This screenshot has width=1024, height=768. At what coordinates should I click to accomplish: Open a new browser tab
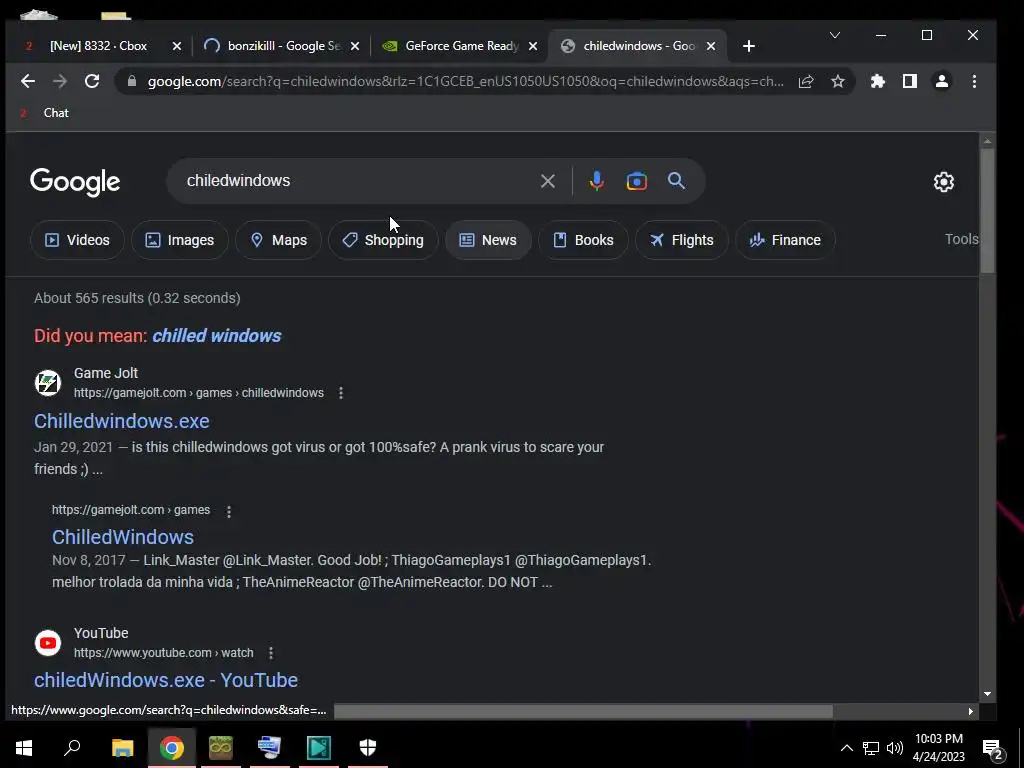[749, 46]
